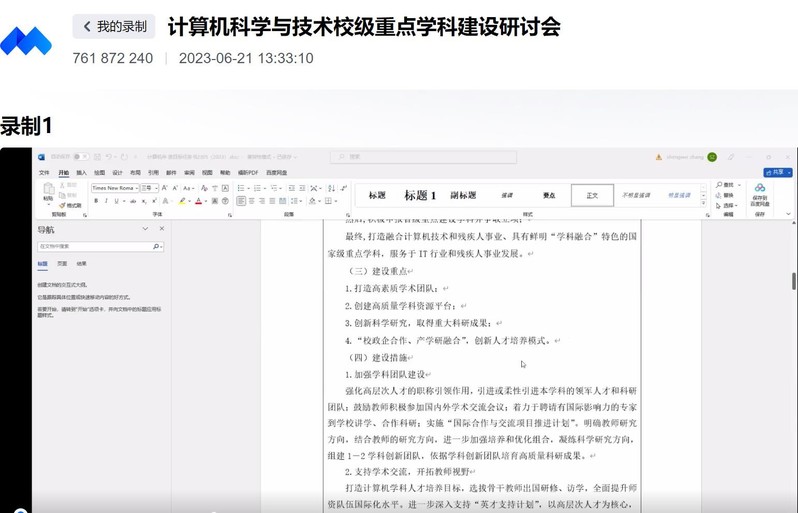Open the Insert ribbon tab

tap(81, 172)
